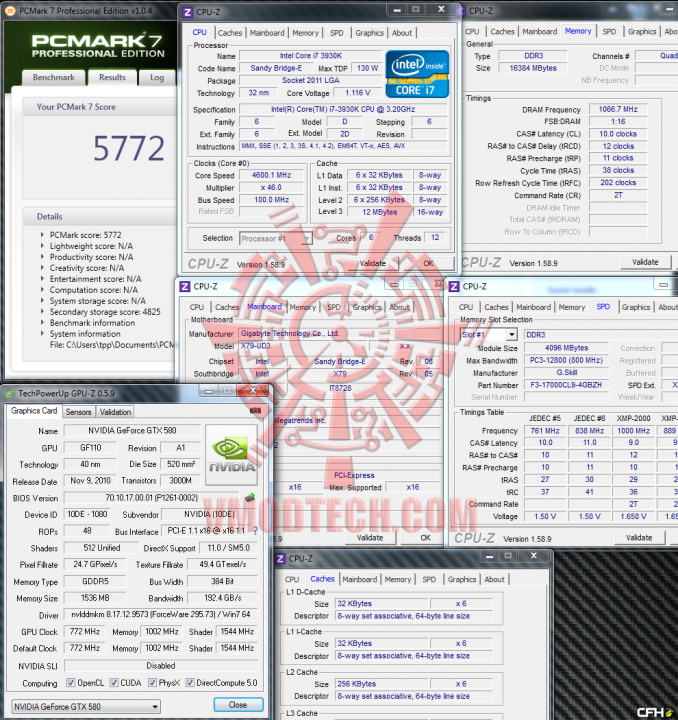Viewport: 678px width, 720px height.
Task: Expand the Computation score detail
Action: 43,290
